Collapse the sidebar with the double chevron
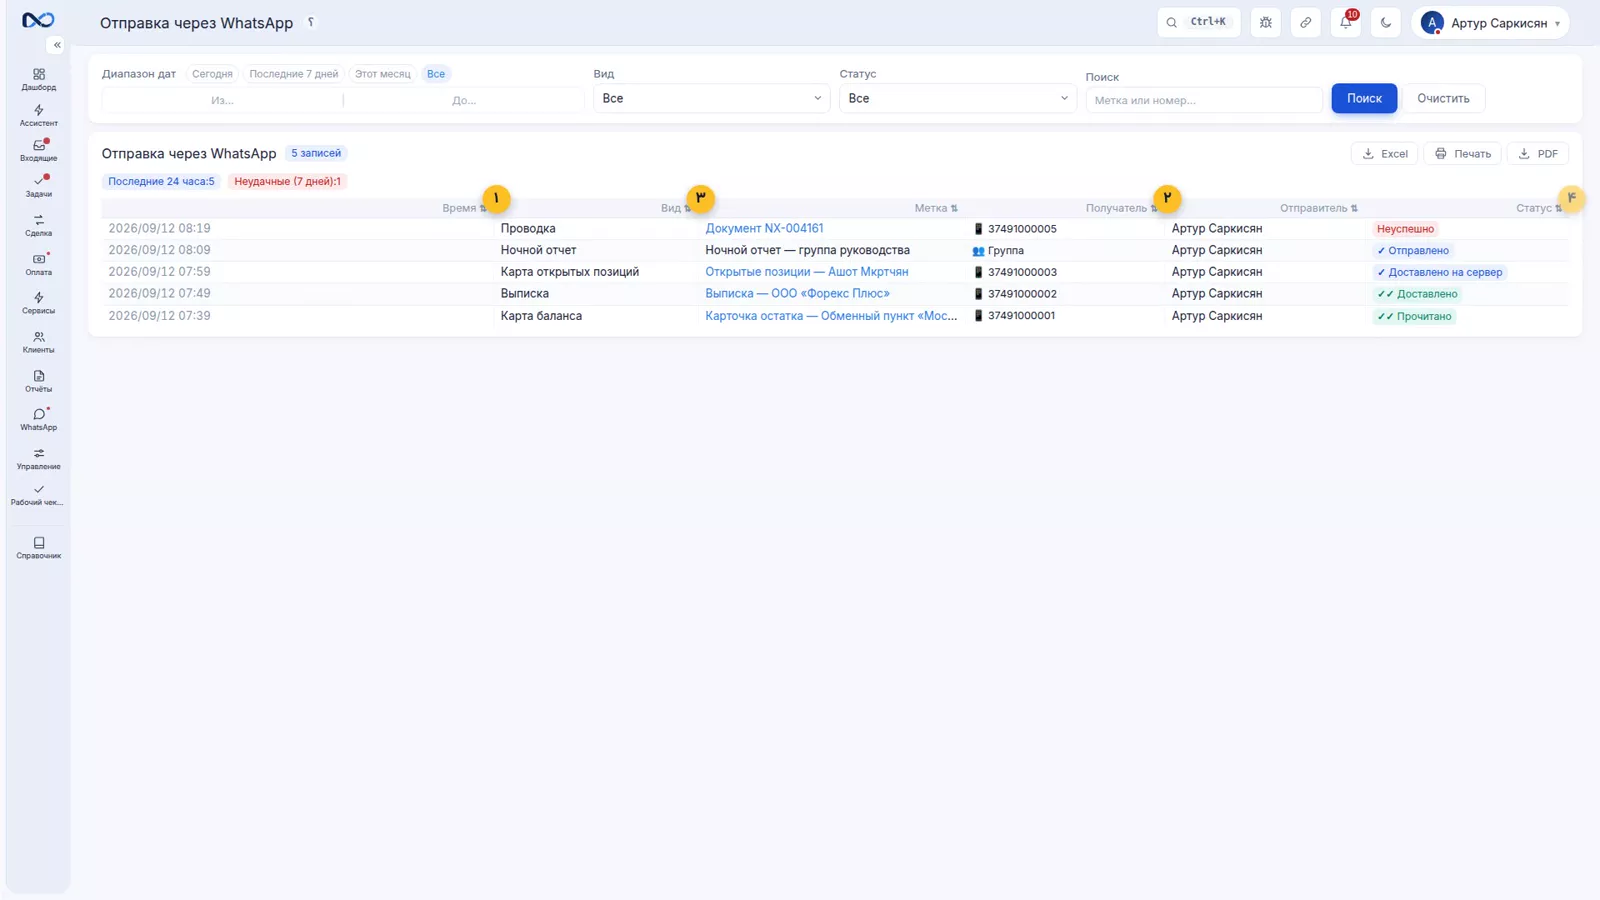 click(57, 45)
